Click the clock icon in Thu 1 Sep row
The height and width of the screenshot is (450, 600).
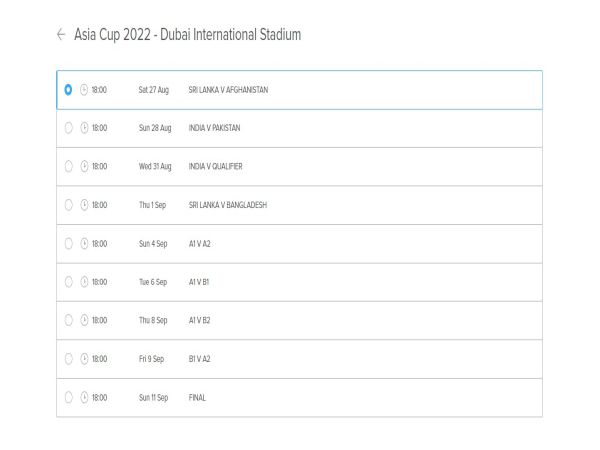pyautogui.click(x=84, y=205)
